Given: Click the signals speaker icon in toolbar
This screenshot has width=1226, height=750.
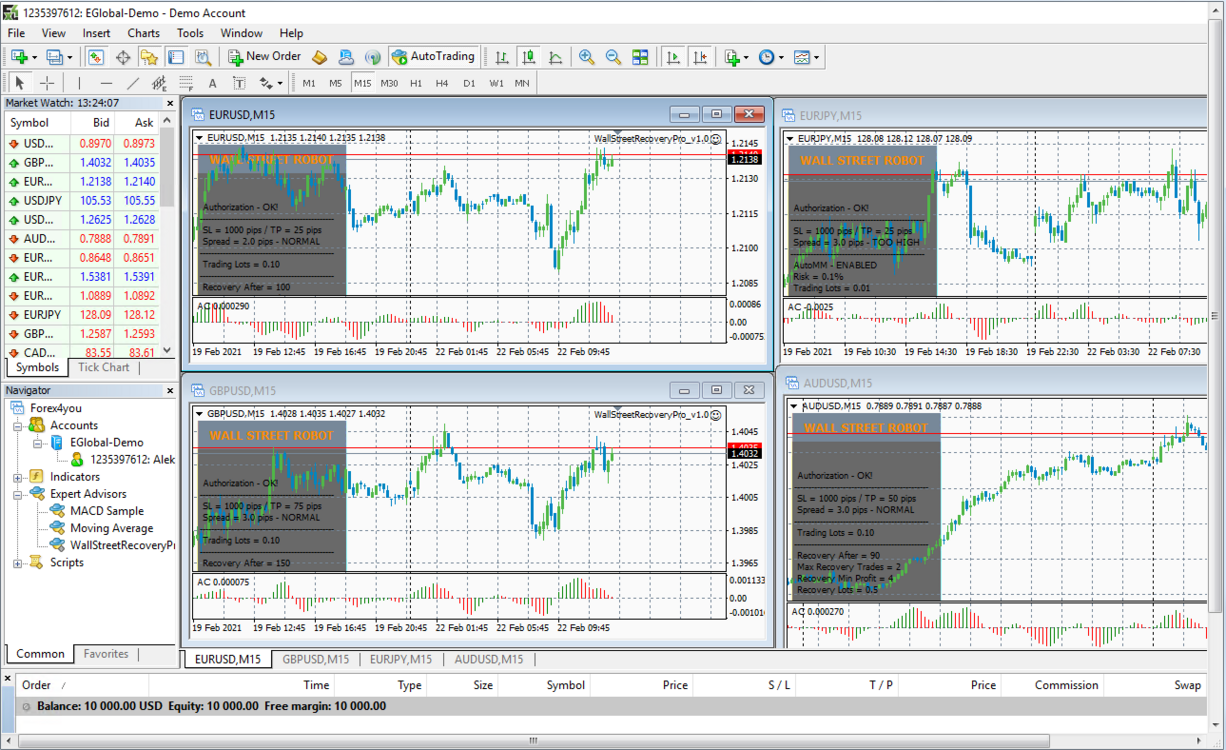Looking at the screenshot, I should pos(372,57).
